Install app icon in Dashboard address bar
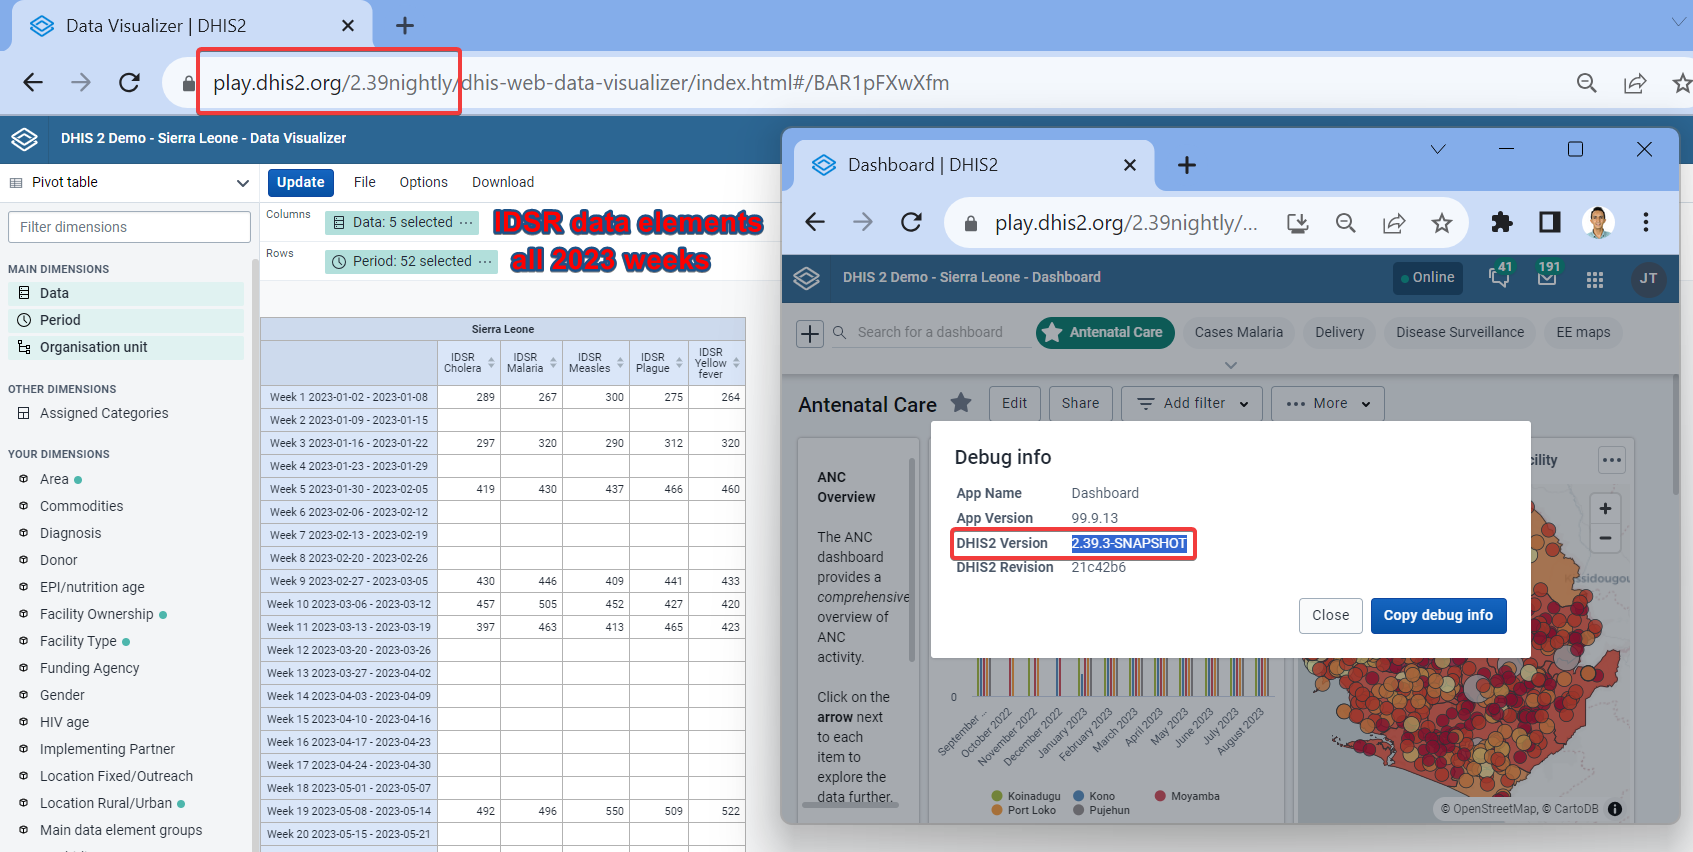The image size is (1693, 852). tap(1298, 223)
